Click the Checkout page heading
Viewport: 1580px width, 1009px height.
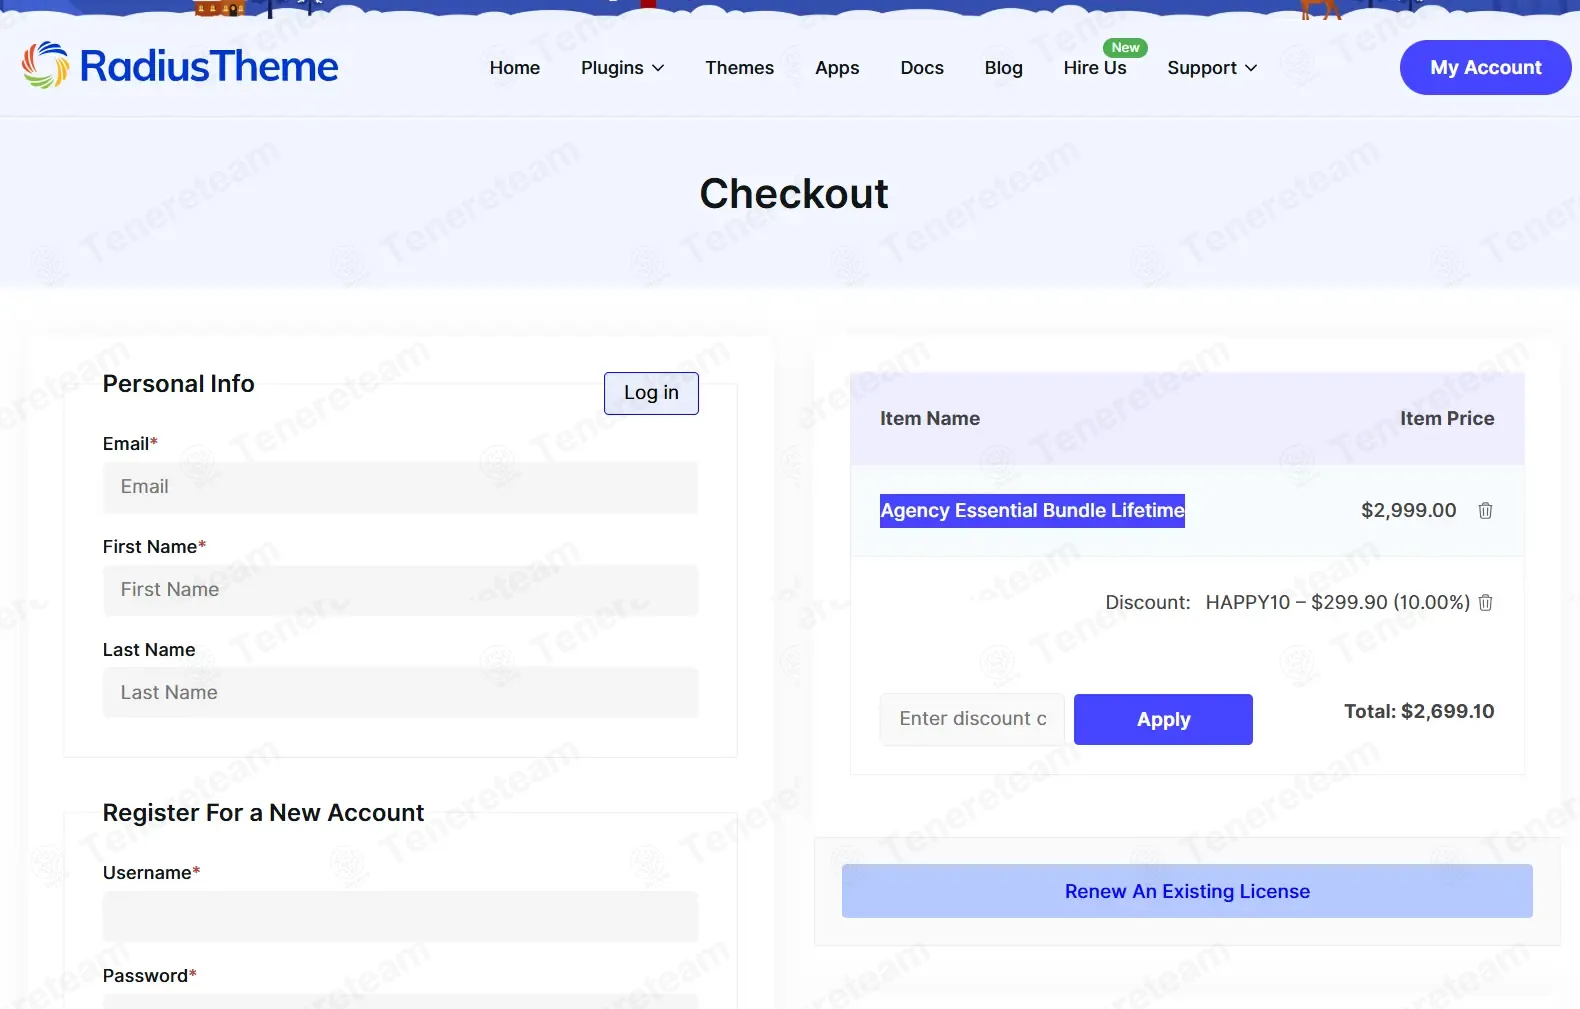point(794,194)
